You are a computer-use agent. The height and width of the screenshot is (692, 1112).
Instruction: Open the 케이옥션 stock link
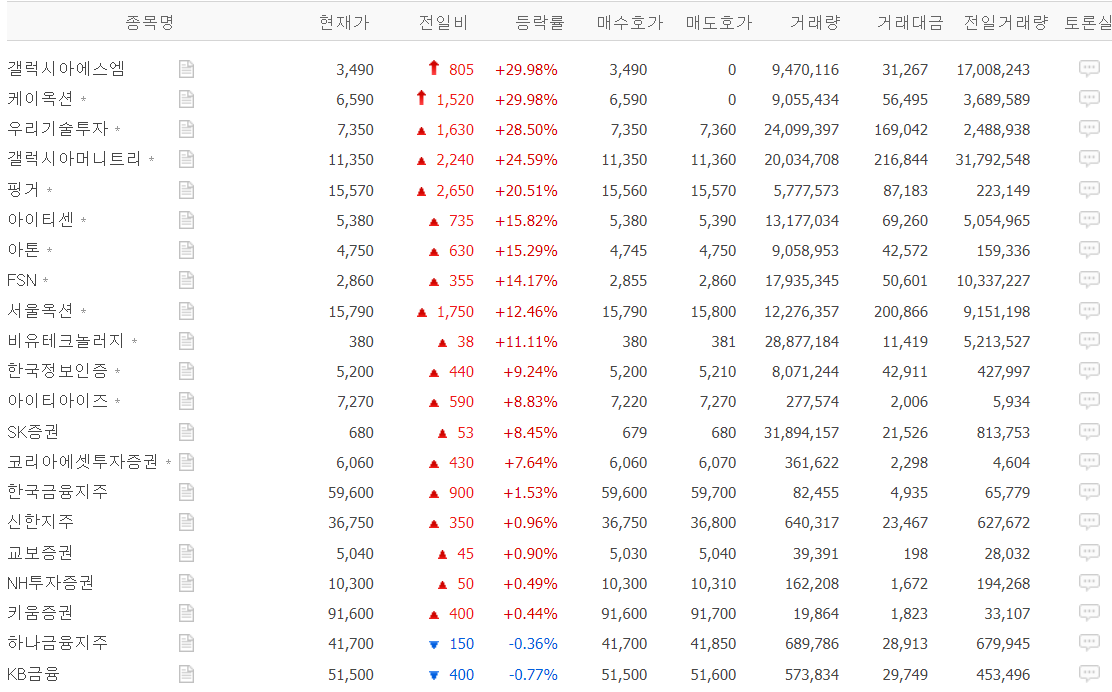coord(40,99)
